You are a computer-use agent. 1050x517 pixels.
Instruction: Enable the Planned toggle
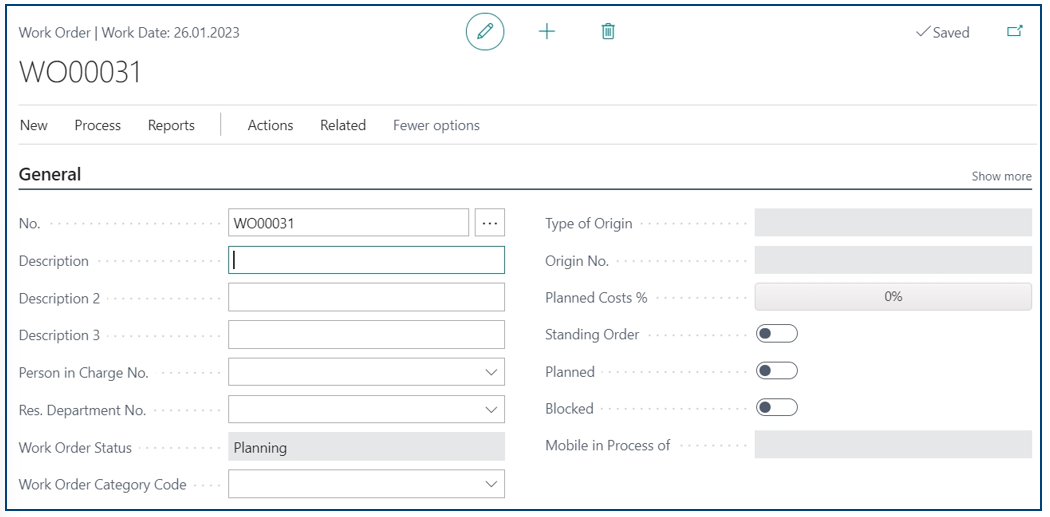(x=777, y=370)
